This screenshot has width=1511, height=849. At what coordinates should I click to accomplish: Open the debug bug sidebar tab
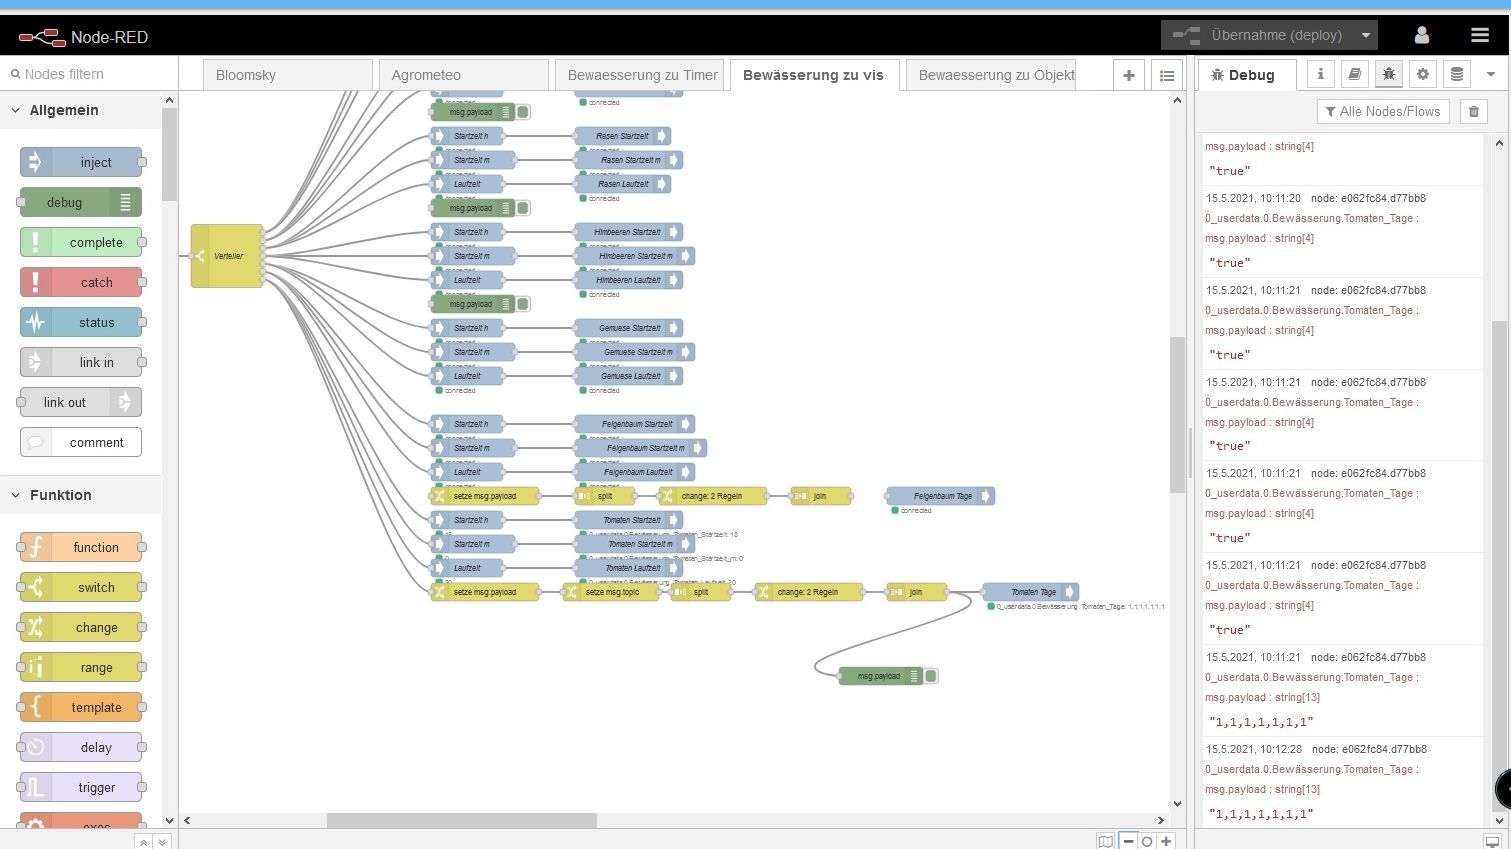coord(1388,74)
